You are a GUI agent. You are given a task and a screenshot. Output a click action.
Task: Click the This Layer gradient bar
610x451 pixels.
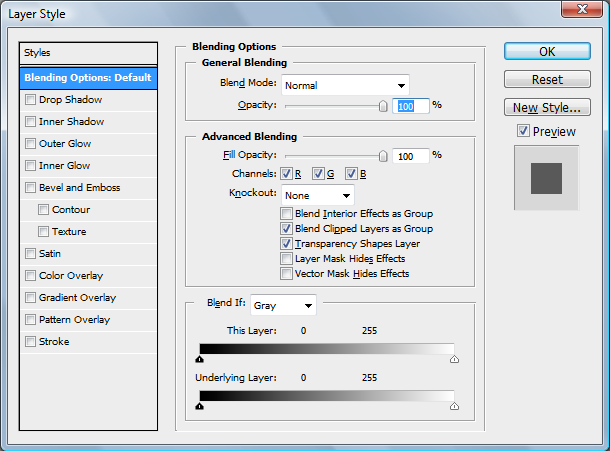pyautogui.click(x=327, y=349)
